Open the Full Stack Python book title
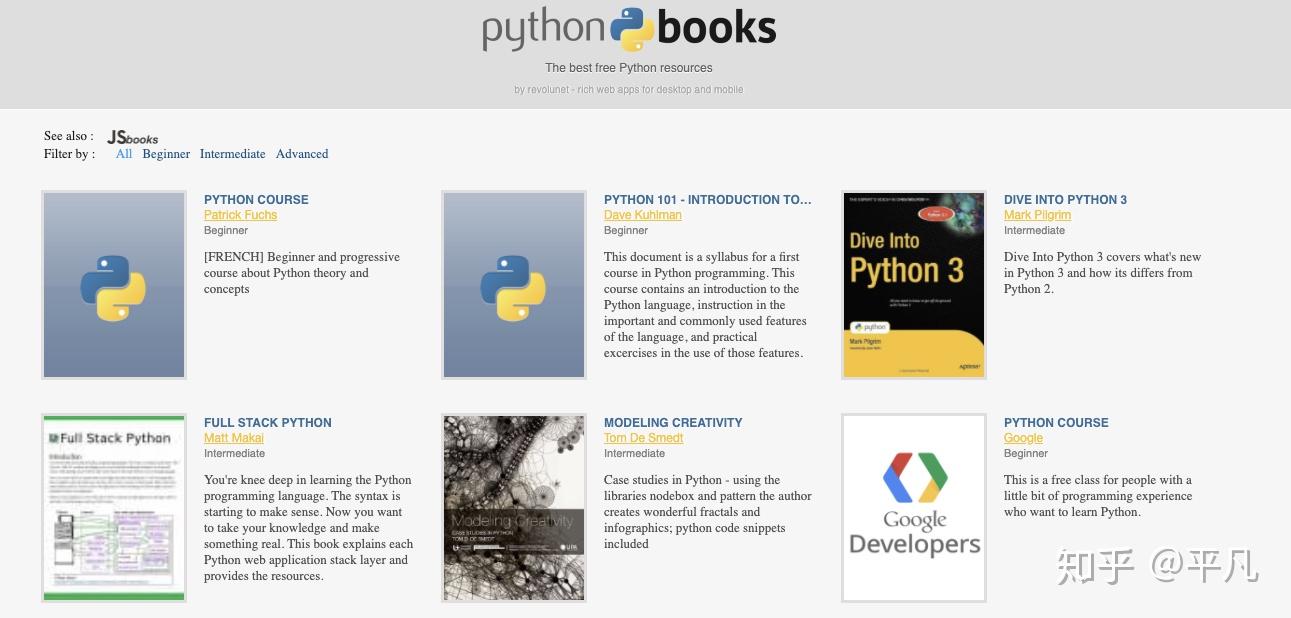The image size is (1291, 618). click(x=267, y=422)
